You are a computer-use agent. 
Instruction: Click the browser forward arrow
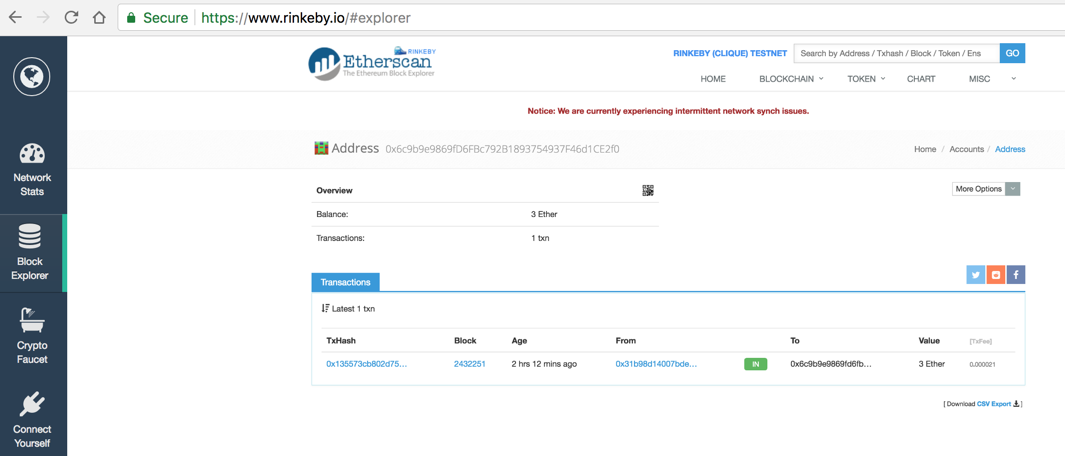pos(43,18)
